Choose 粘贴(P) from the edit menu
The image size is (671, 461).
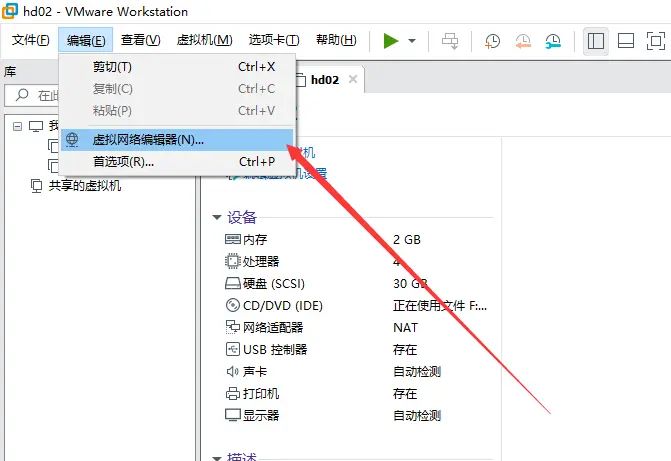tap(177, 110)
